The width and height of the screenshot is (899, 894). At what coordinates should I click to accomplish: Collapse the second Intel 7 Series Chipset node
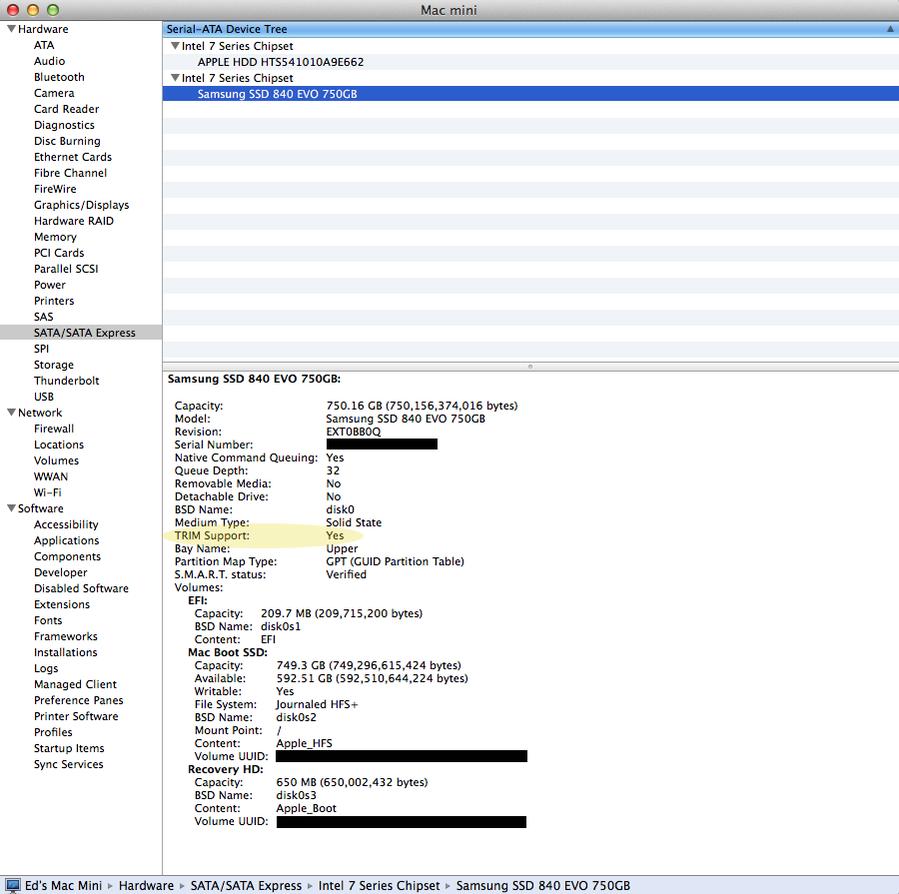point(175,78)
